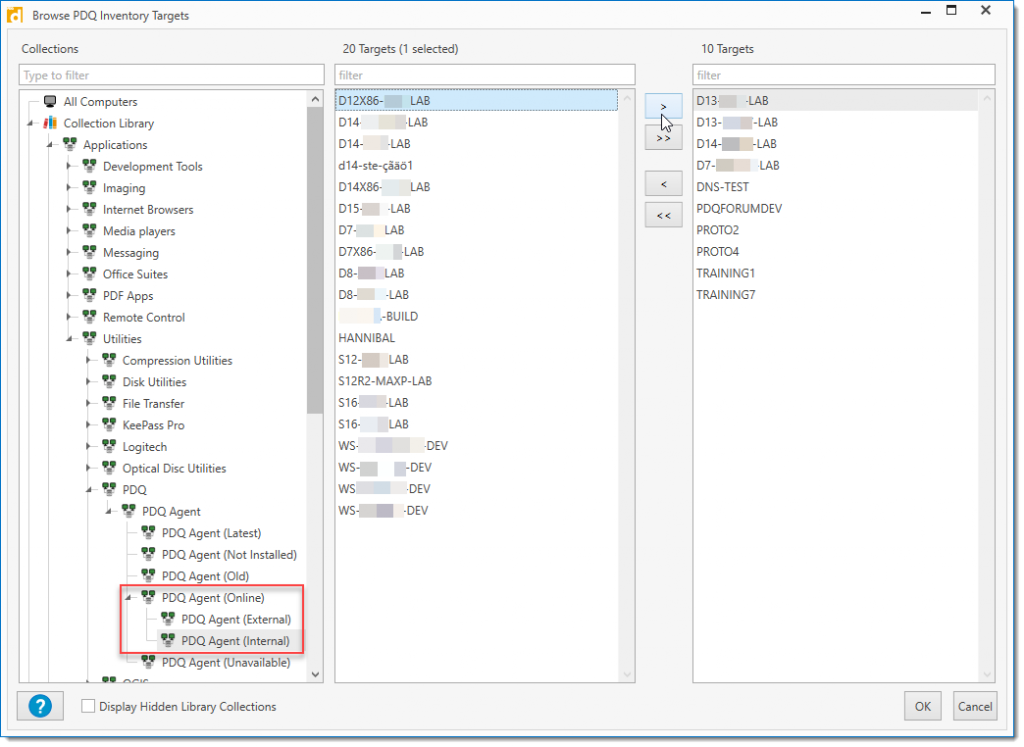Click the Messaging collection icon
This screenshot has width=1024, height=747.
[x=89, y=252]
